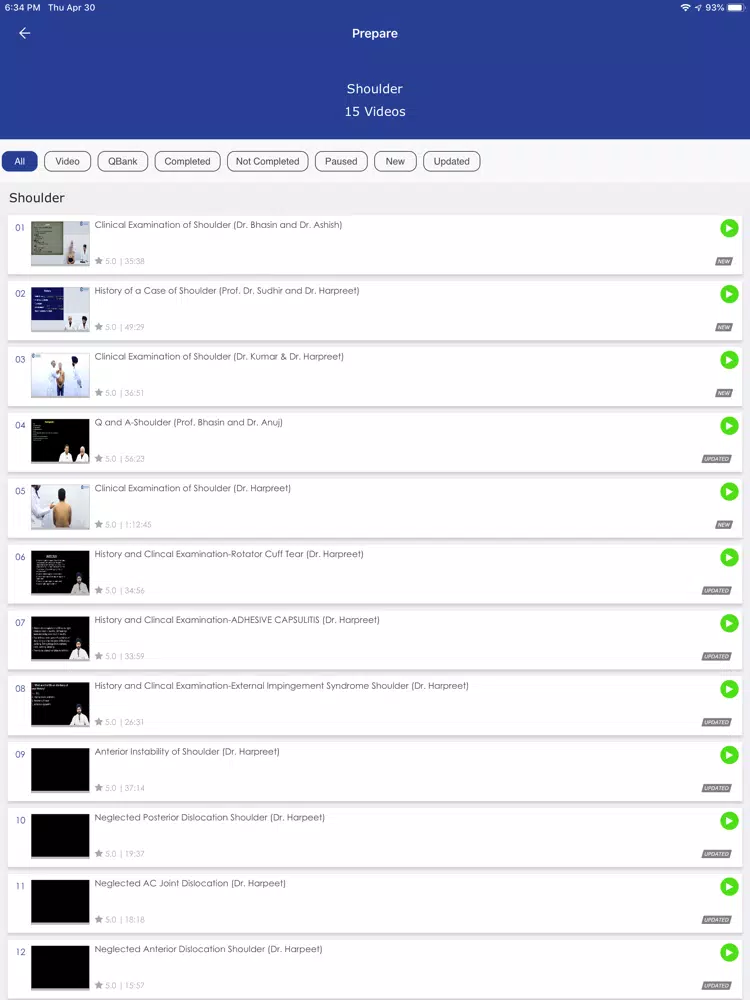
Task: Show Paused items
Action: pos(341,161)
